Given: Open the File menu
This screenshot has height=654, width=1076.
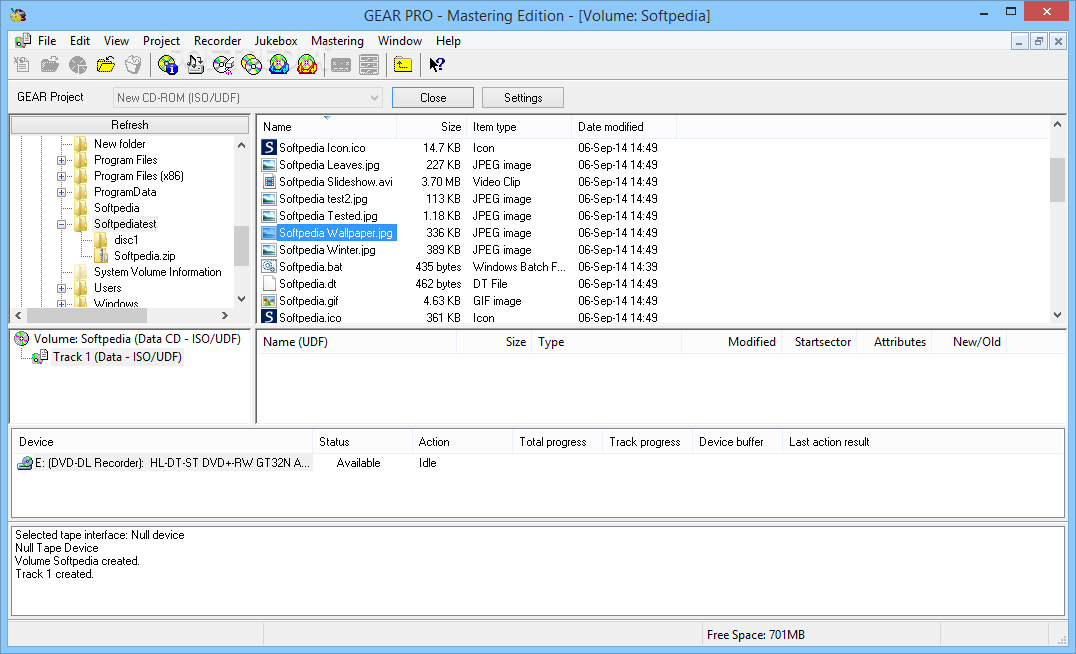Looking at the screenshot, I should [47, 41].
